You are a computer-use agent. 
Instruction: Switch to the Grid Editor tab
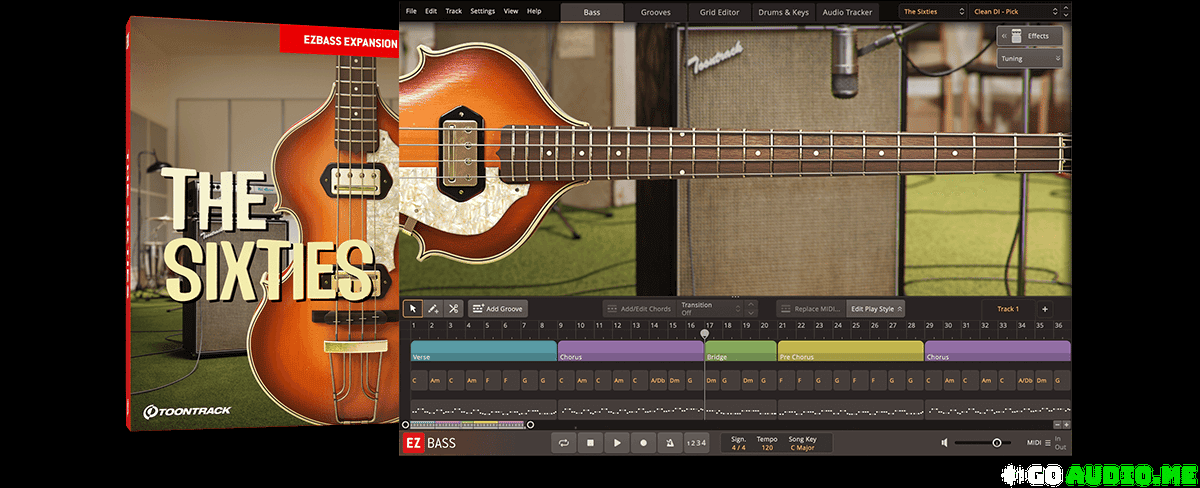[x=720, y=12]
